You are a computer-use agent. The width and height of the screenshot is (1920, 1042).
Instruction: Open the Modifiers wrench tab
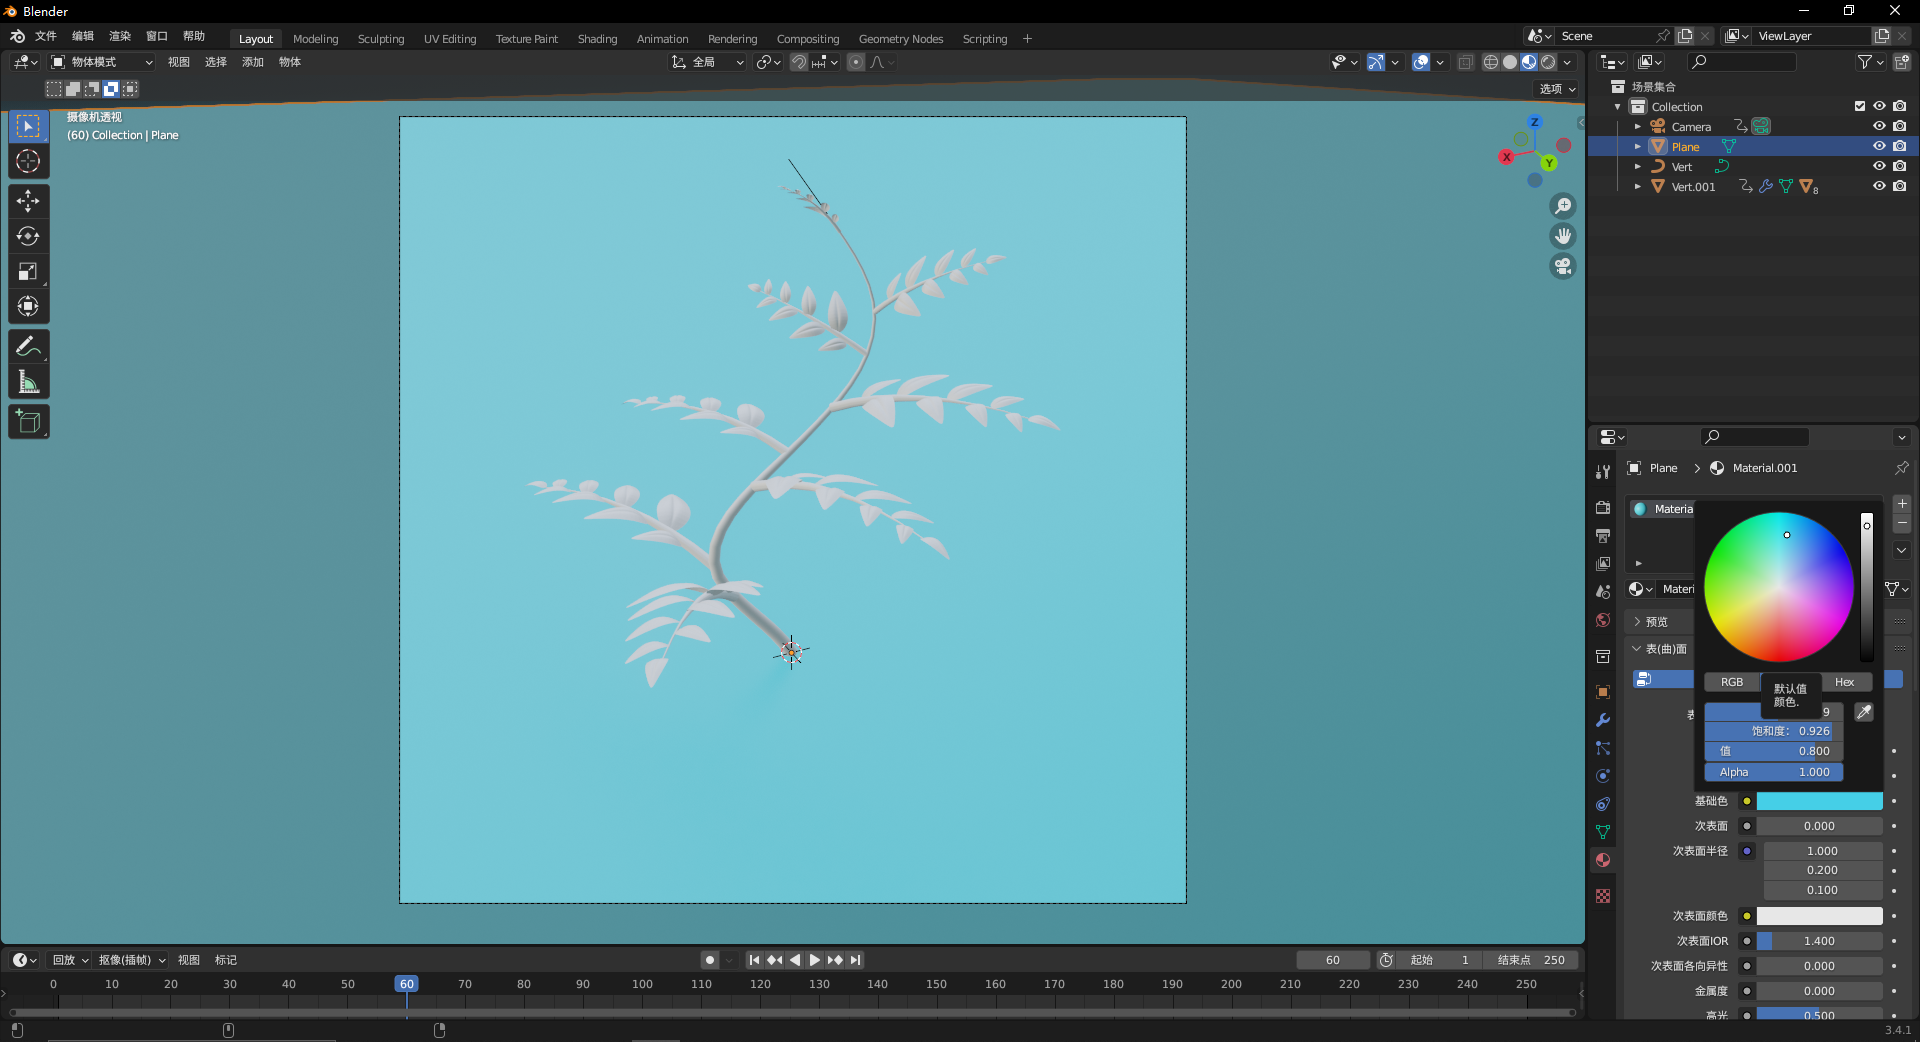(x=1603, y=720)
